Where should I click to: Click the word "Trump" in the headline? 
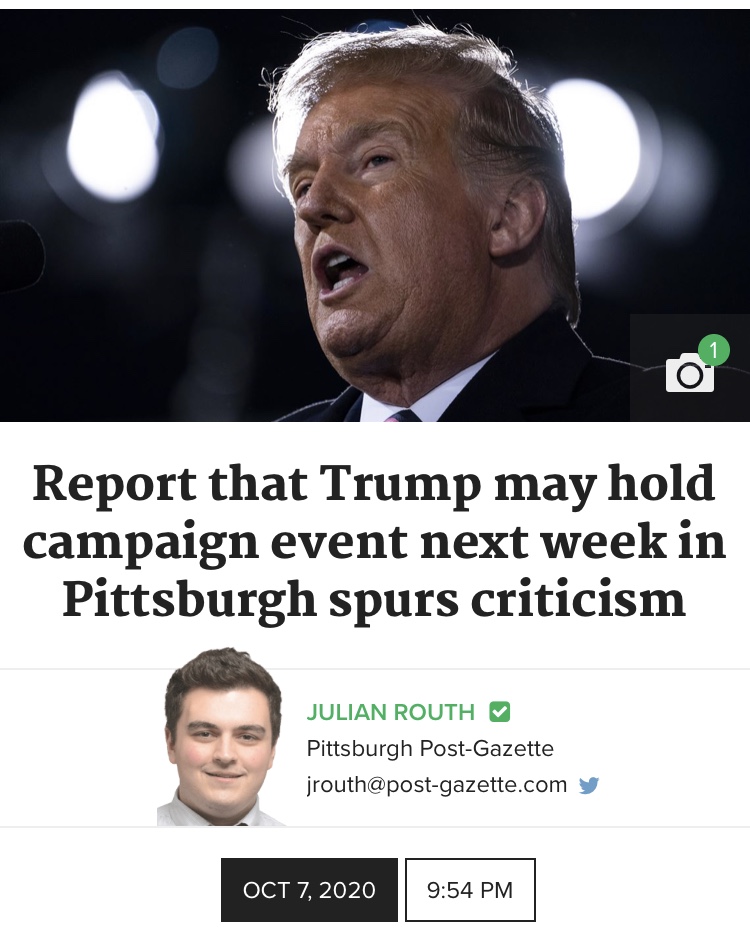point(403,485)
